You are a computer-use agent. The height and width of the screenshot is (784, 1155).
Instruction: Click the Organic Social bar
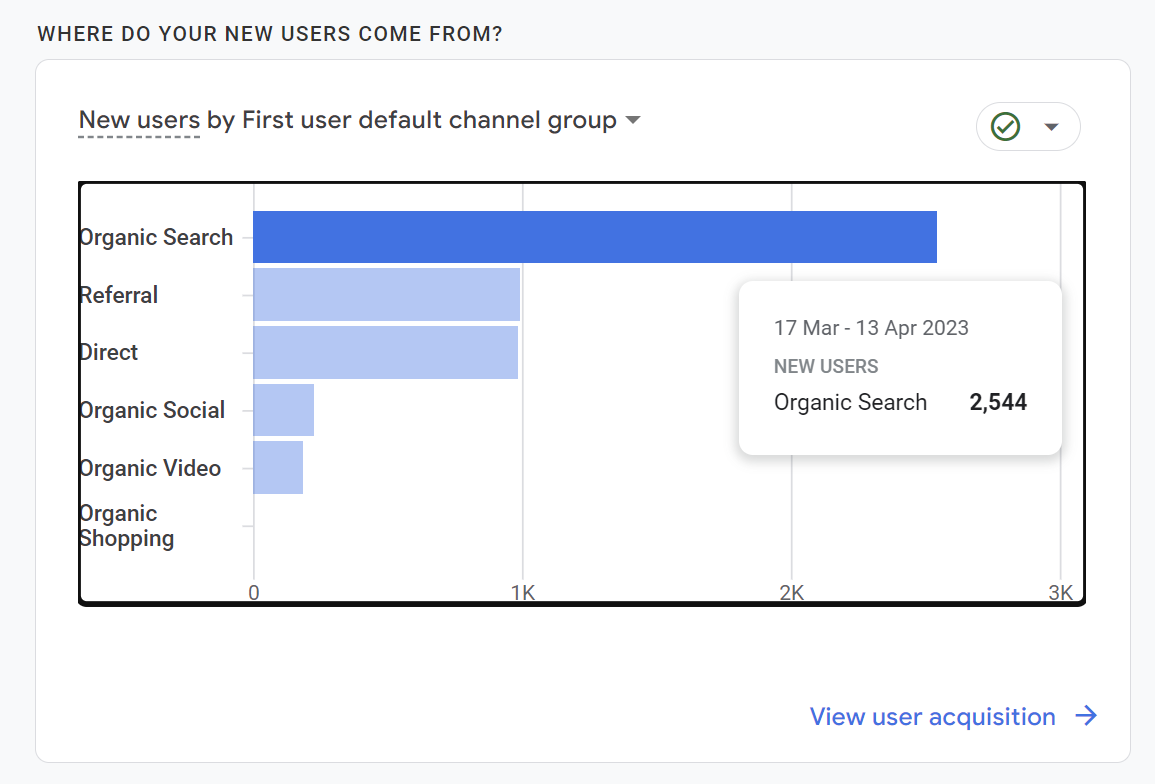pyautogui.click(x=283, y=410)
